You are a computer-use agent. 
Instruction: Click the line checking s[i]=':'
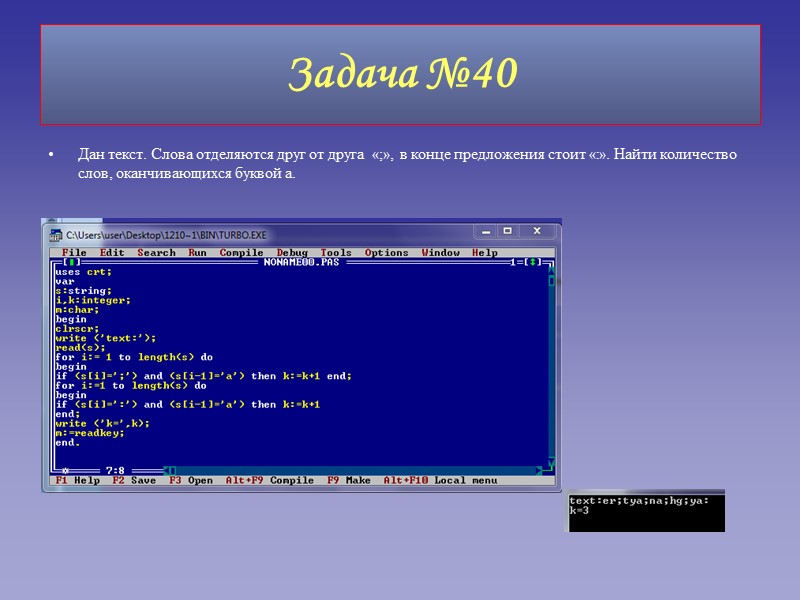(188, 405)
